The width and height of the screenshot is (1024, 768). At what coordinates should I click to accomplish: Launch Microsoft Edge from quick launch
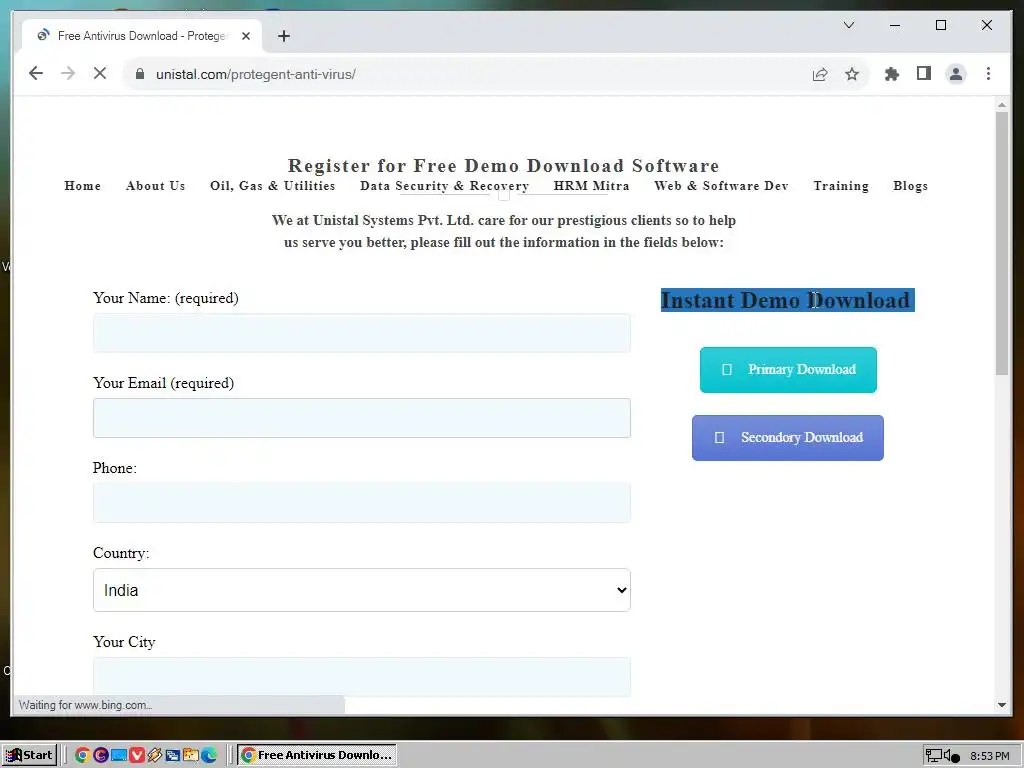209,755
